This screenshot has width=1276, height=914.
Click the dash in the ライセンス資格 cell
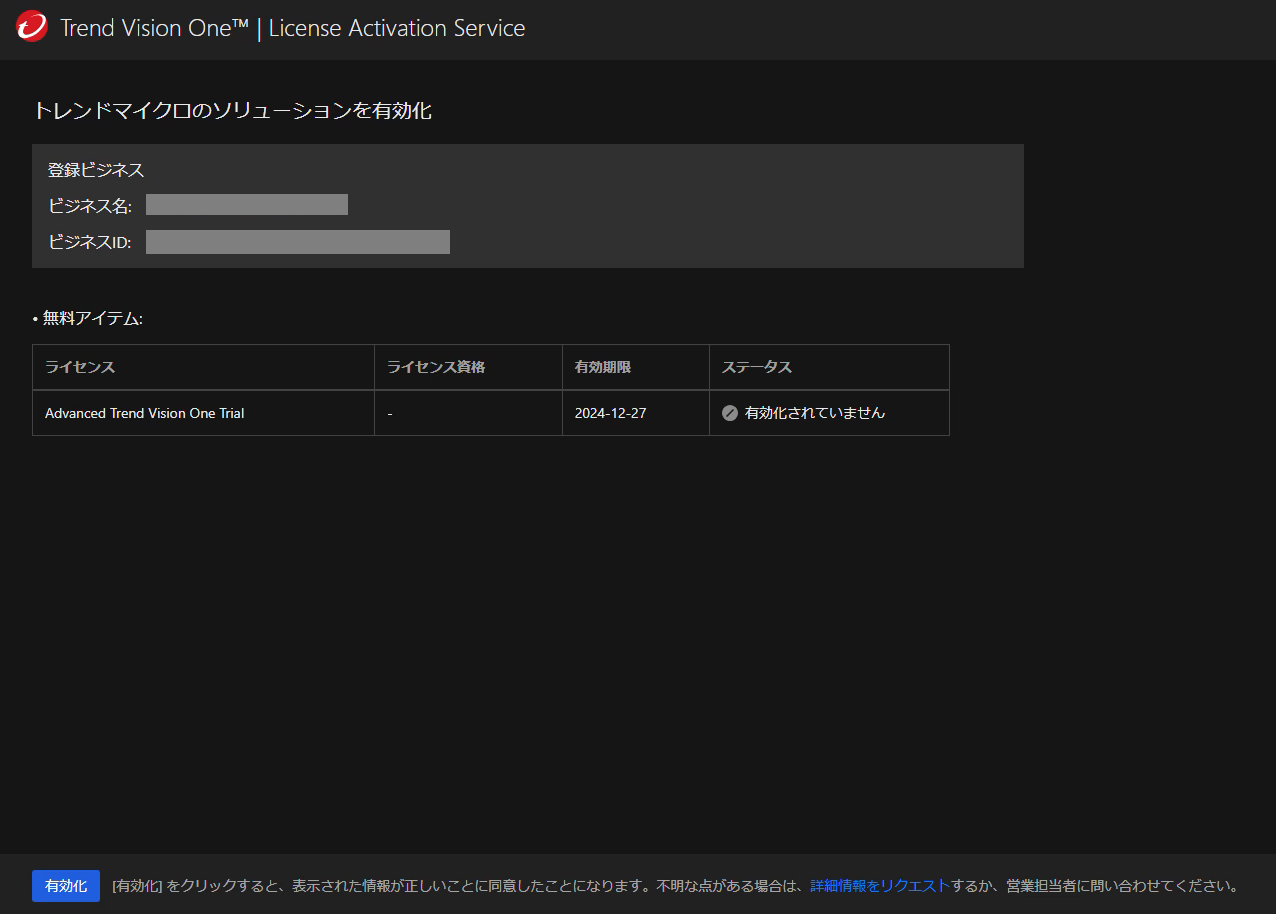(389, 413)
